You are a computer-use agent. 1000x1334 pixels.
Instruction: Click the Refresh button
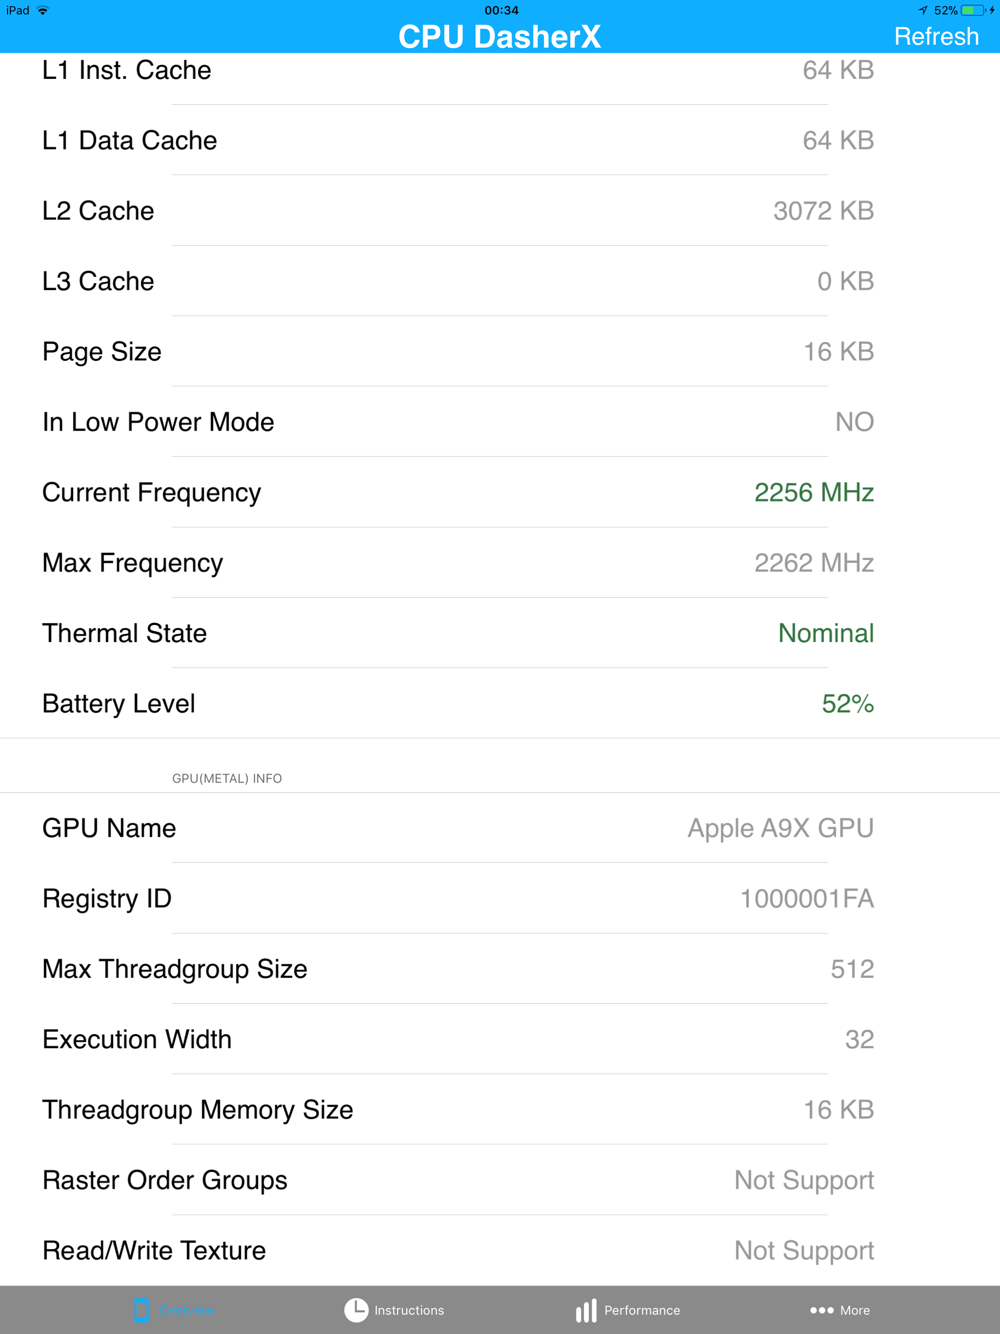click(936, 36)
